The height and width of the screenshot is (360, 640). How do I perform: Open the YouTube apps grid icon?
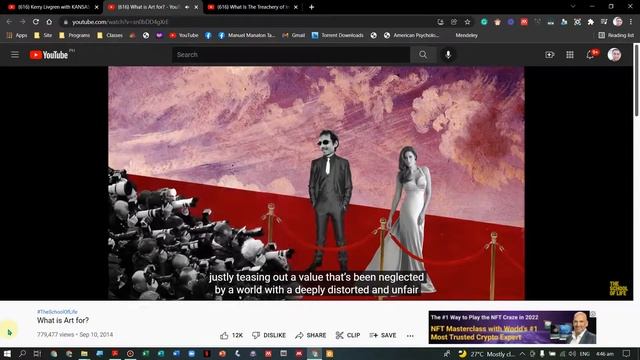point(570,55)
